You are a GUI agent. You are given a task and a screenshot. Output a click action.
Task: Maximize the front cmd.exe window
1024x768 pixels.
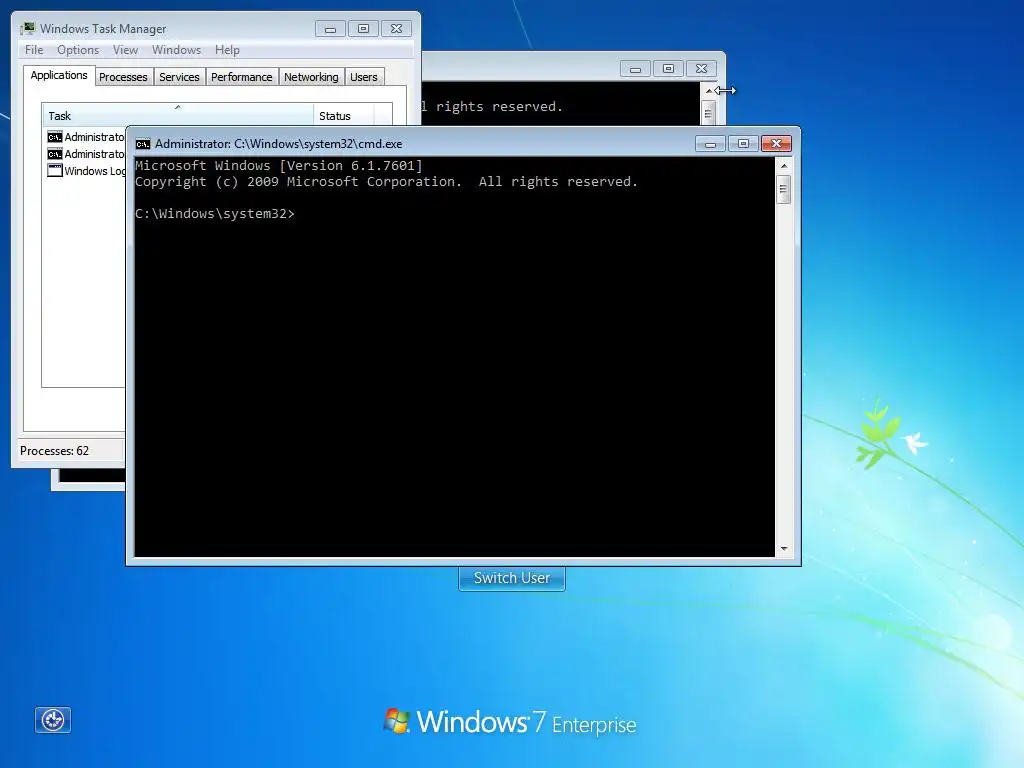[743, 144]
